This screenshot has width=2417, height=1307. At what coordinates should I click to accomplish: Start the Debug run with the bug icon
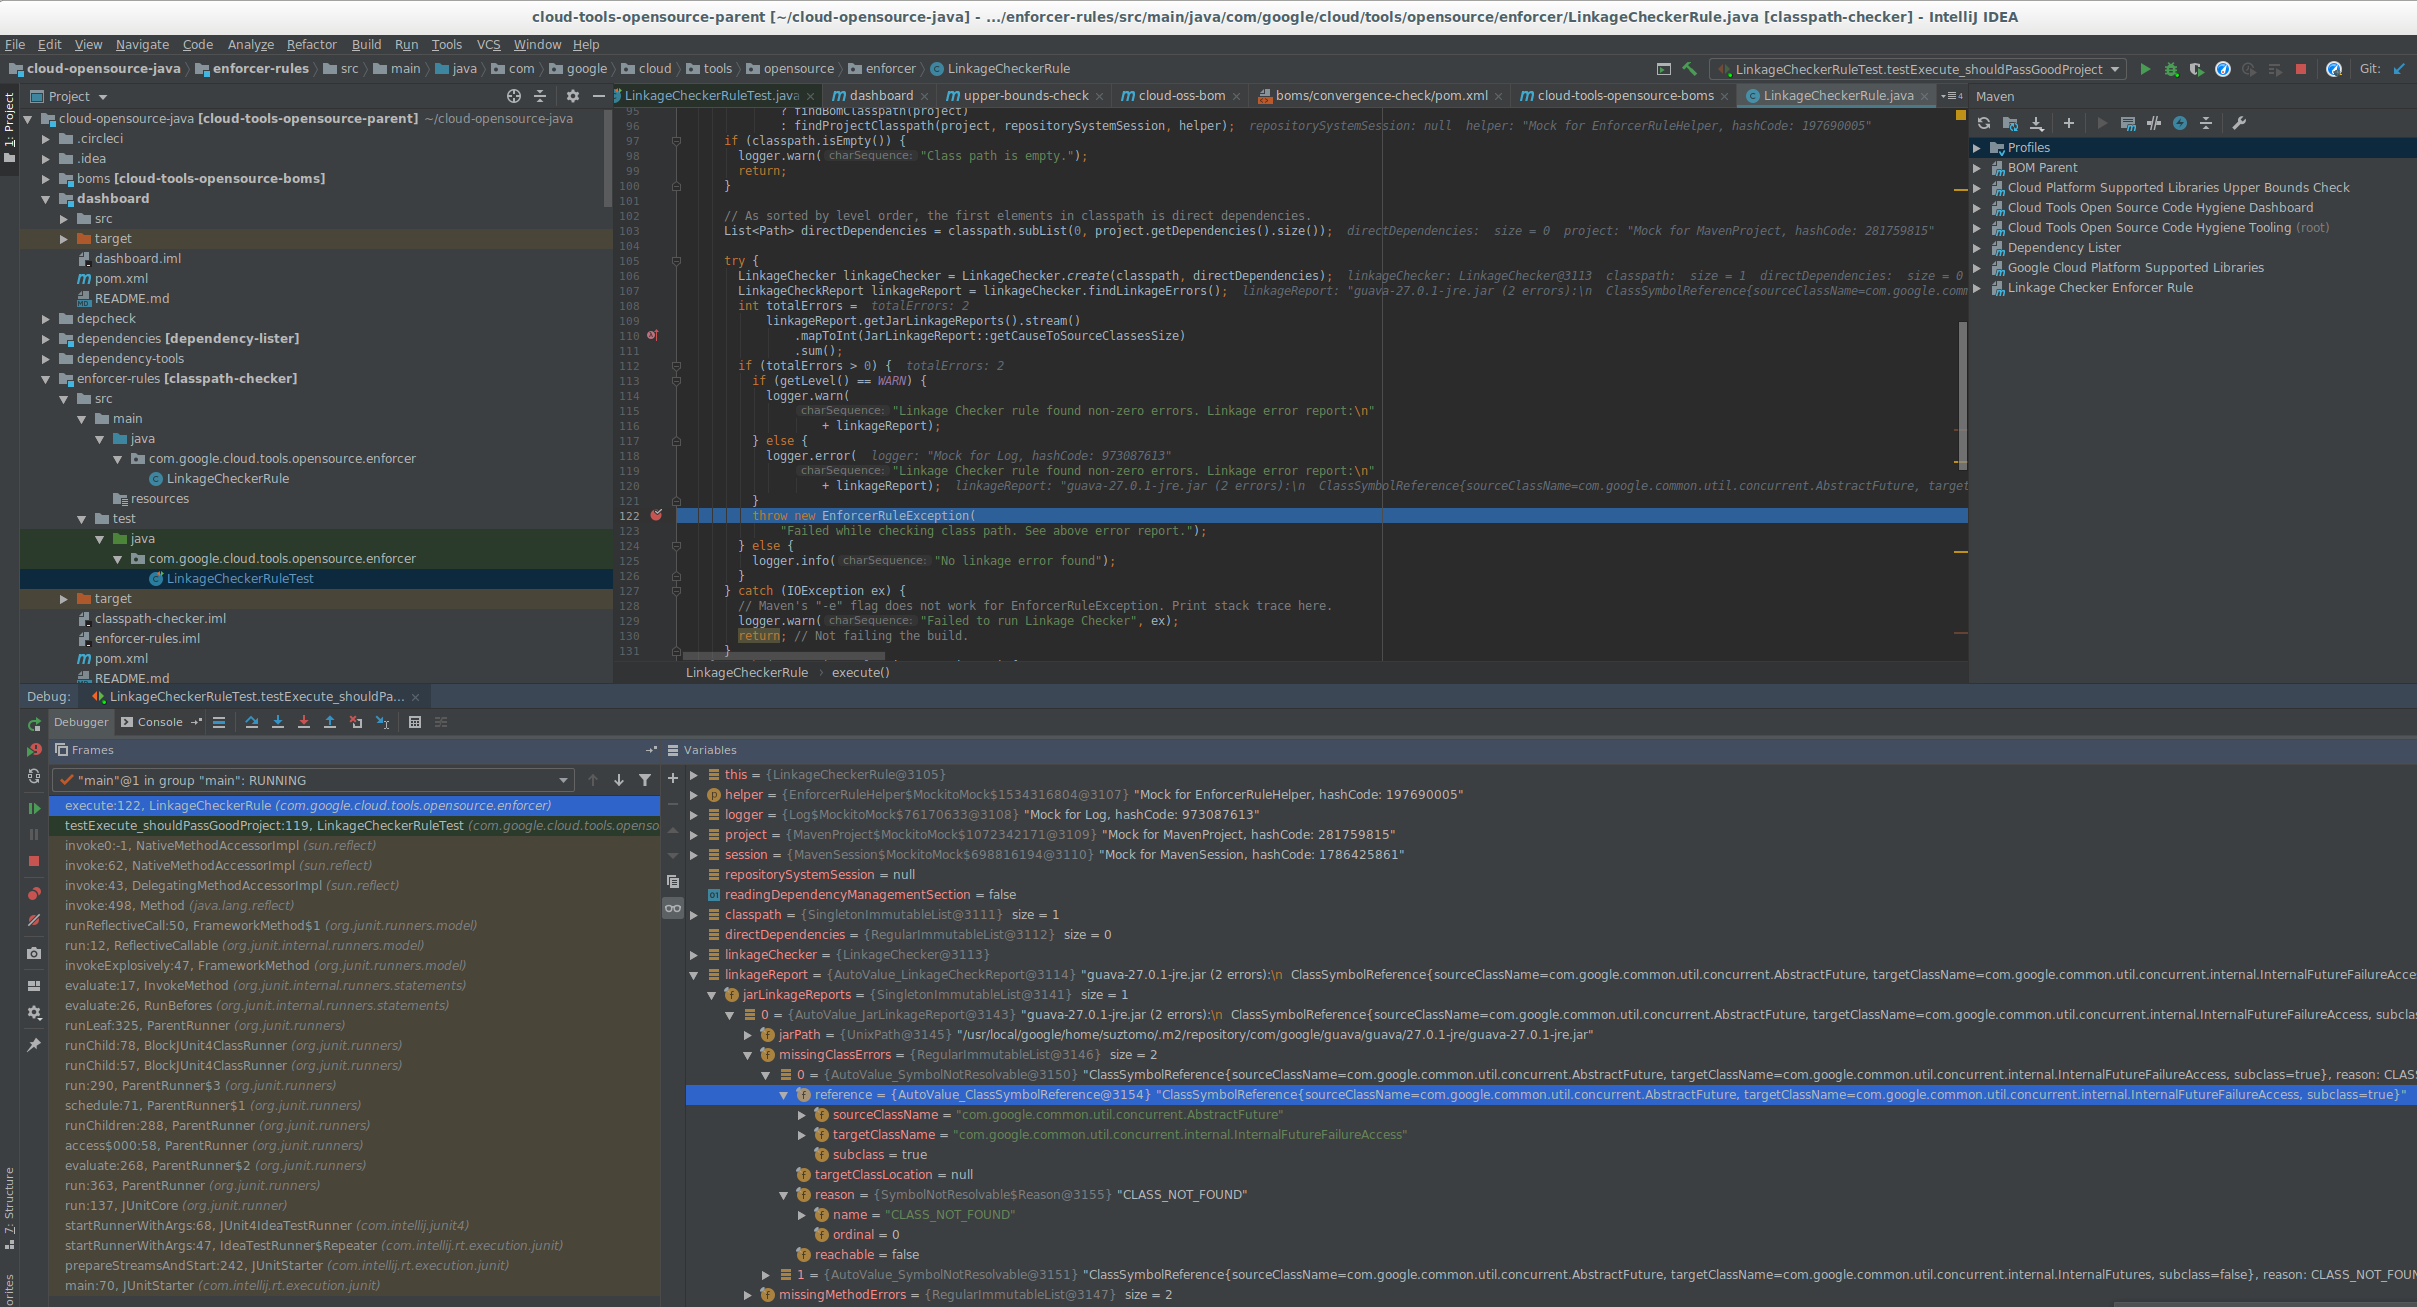pos(2170,69)
